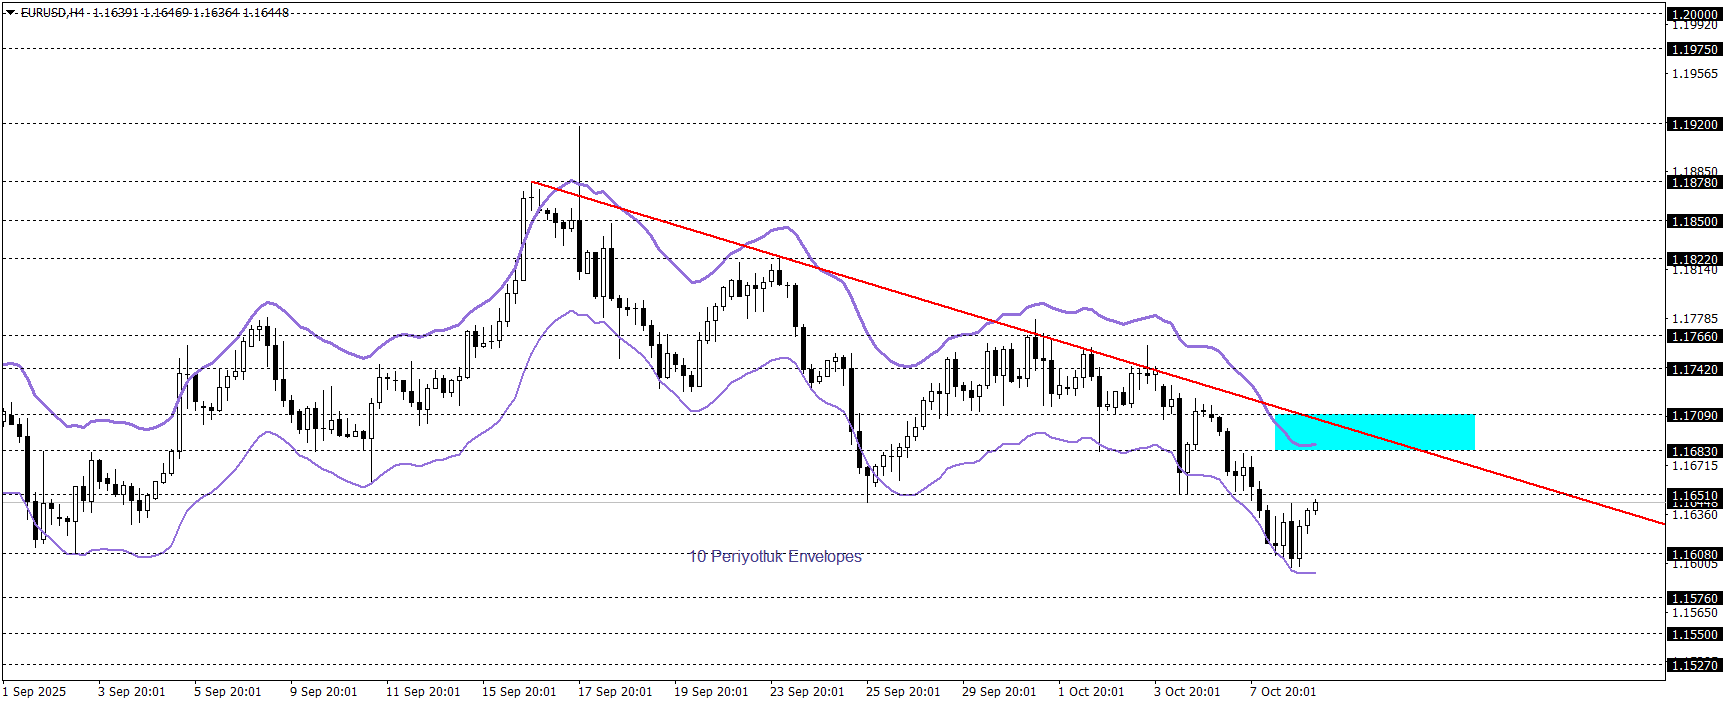
Task: Click the 1.18780 price level label
Action: 1694,183
